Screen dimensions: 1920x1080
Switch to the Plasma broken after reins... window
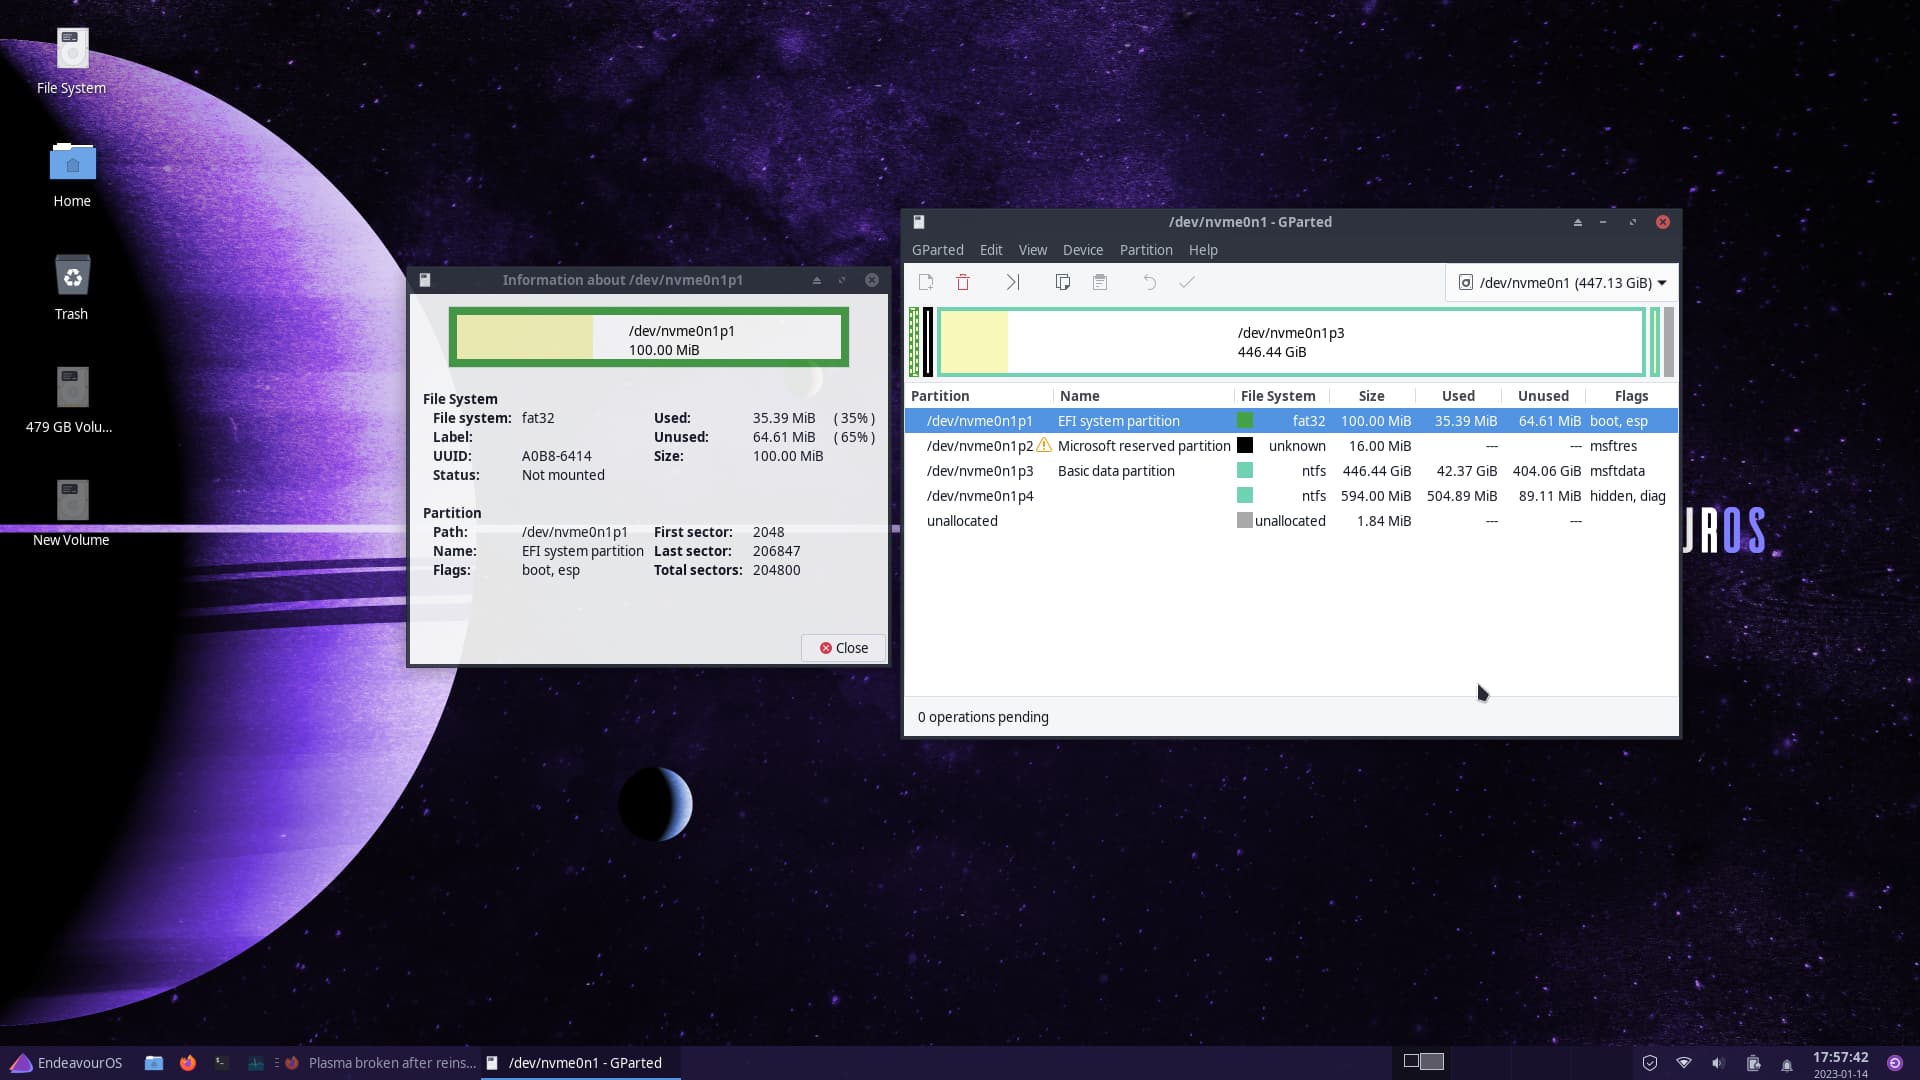click(381, 1063)
